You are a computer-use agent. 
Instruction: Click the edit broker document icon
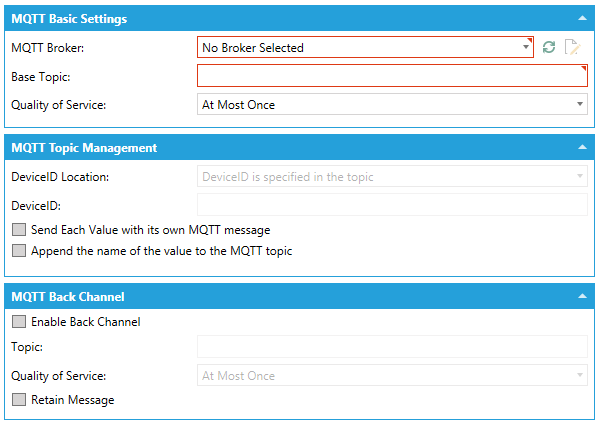click(x=573, y=47)
